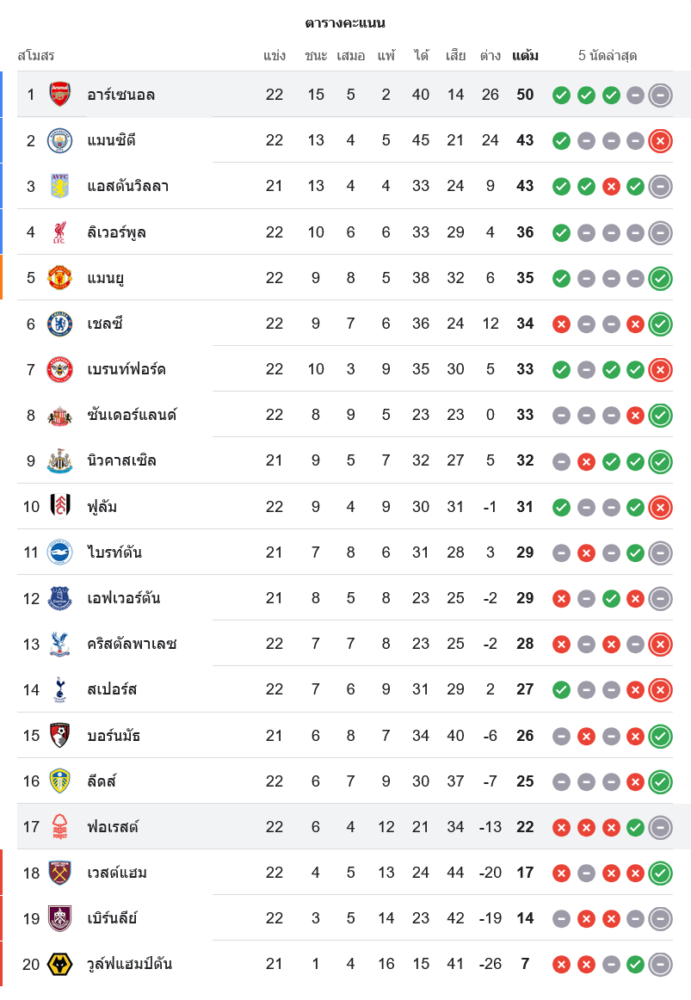Click Man City's latest red loss indicator
Image resolution: width=691 pixels, height=1000 pixels.
[659, 141]
